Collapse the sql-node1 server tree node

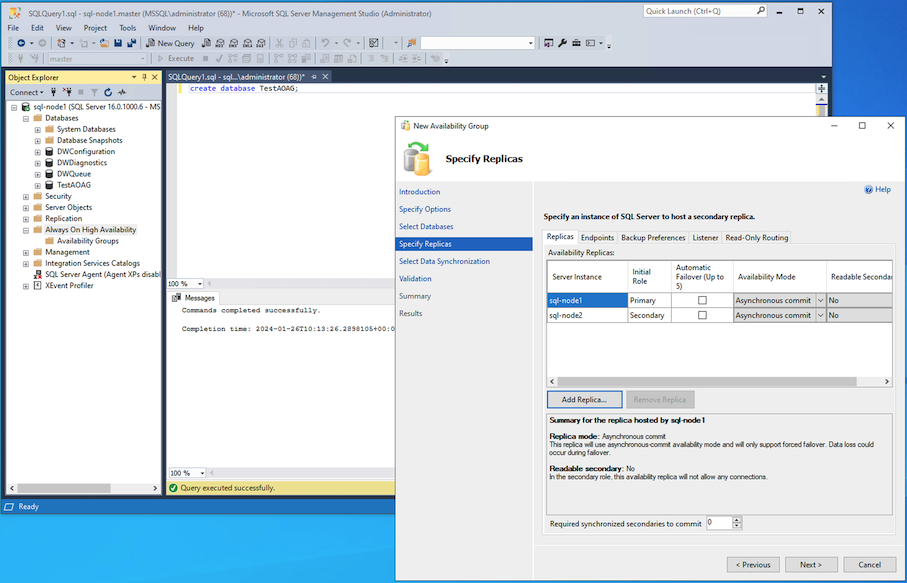14,107
